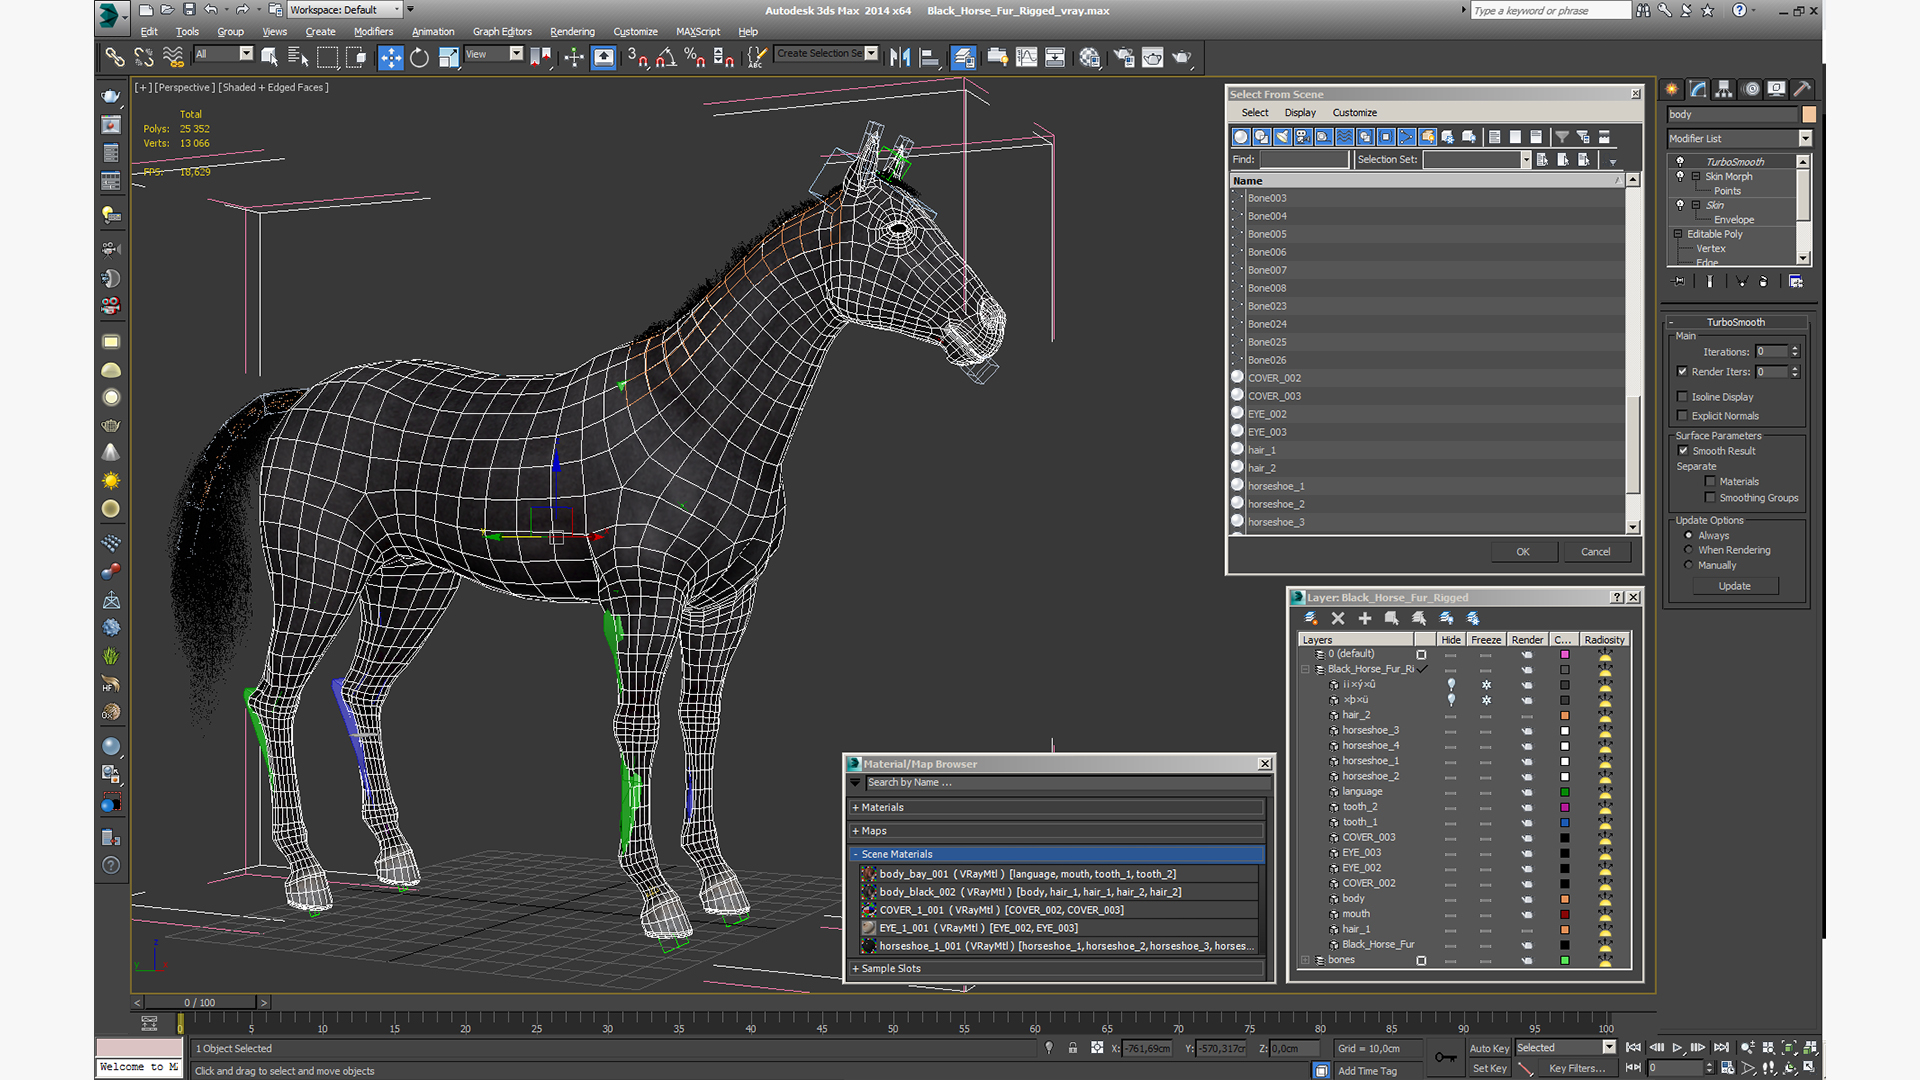
Task: Click Go to Start playback button
Action: (1633, 1047)
